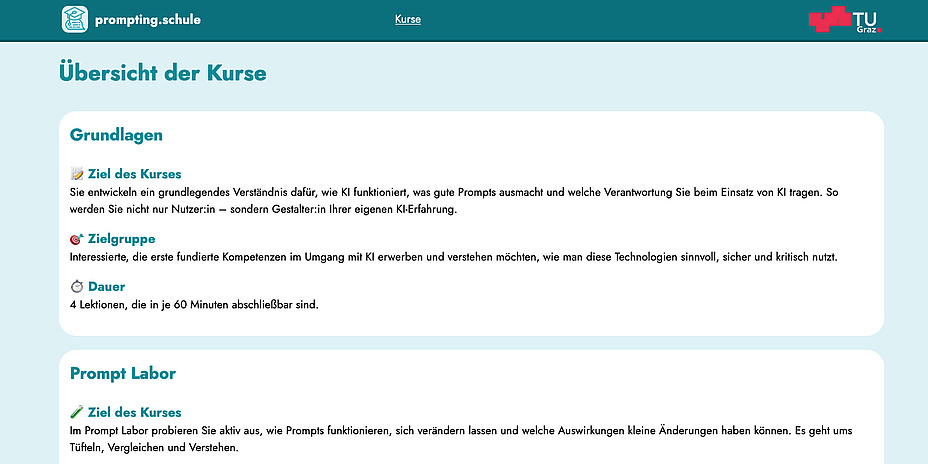
Task: Click the test tube emoji in Prompt Labor
Action: click(x=77, y=413)
